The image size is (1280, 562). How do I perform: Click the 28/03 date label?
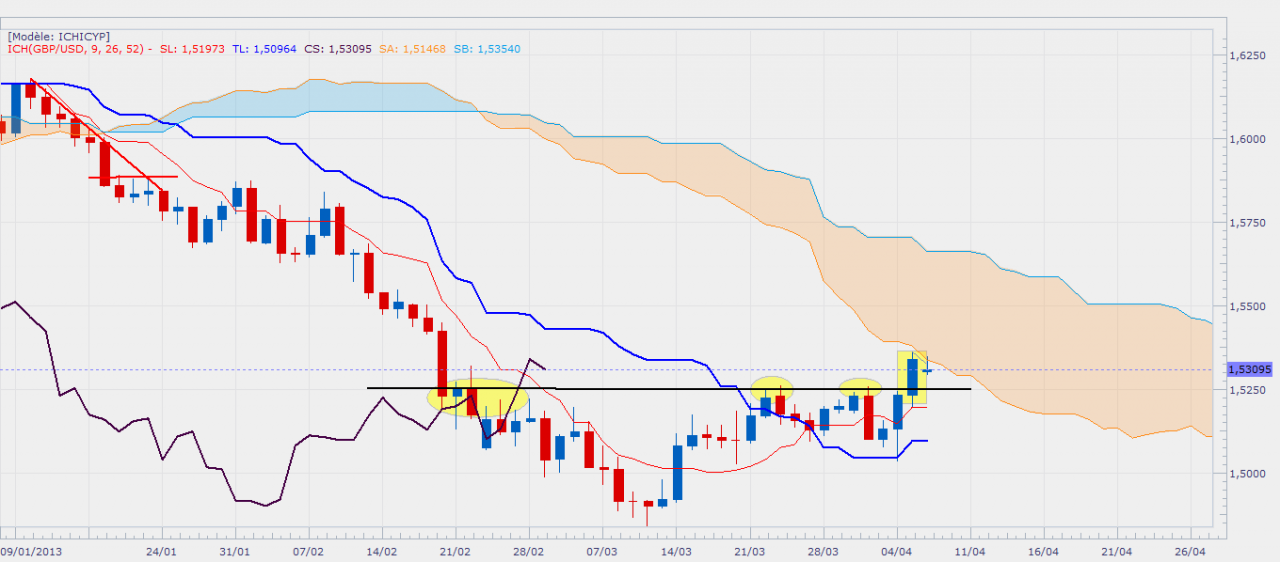click(x=824, y=552)
